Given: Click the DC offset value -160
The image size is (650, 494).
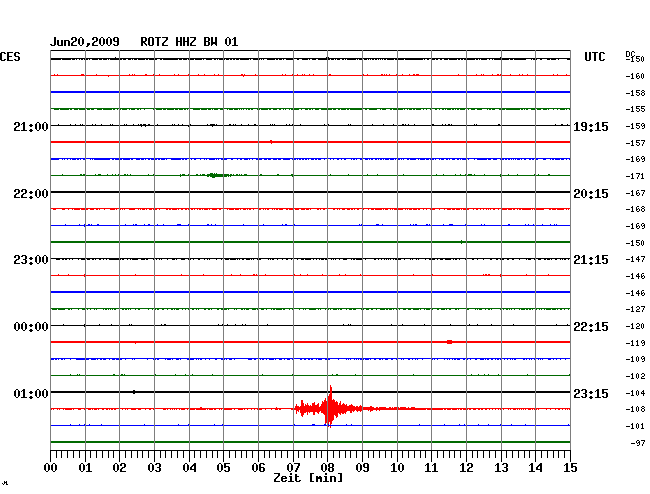Looking at the screenshot, I should click(x=635, y=76).
